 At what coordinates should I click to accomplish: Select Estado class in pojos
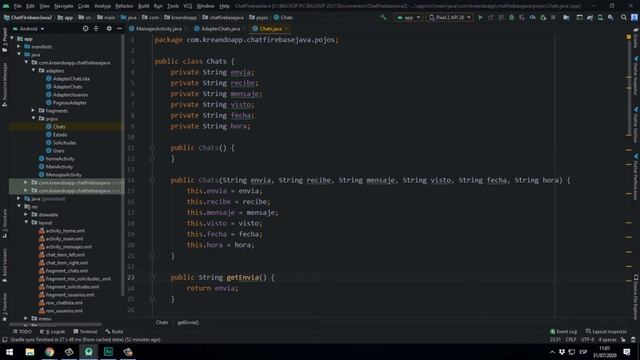pyautogui.click(x=60, y=134)
